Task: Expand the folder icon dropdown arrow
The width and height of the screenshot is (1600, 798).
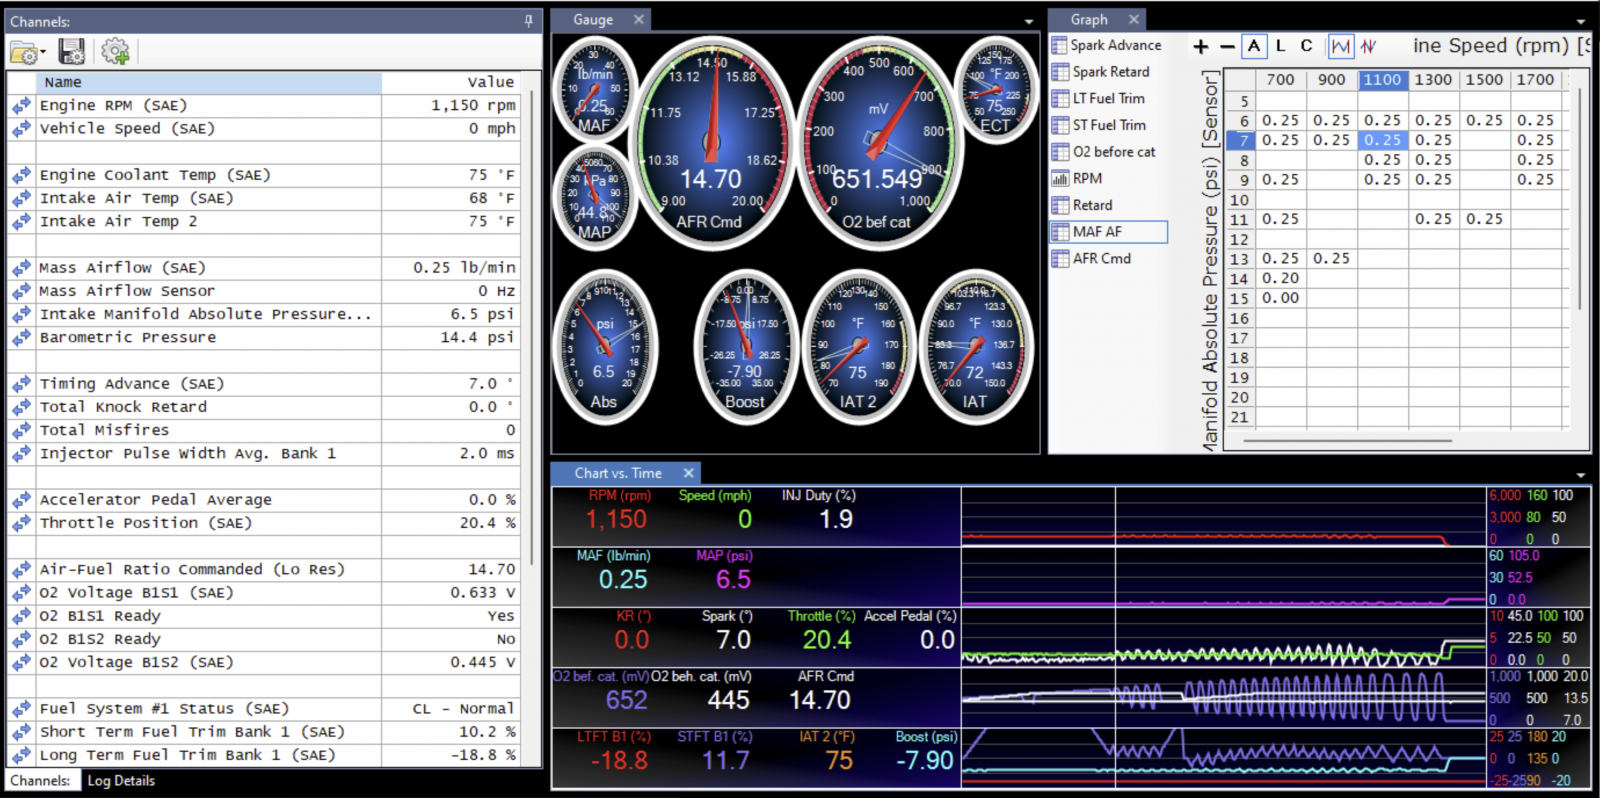Action: tap(43, 53)
